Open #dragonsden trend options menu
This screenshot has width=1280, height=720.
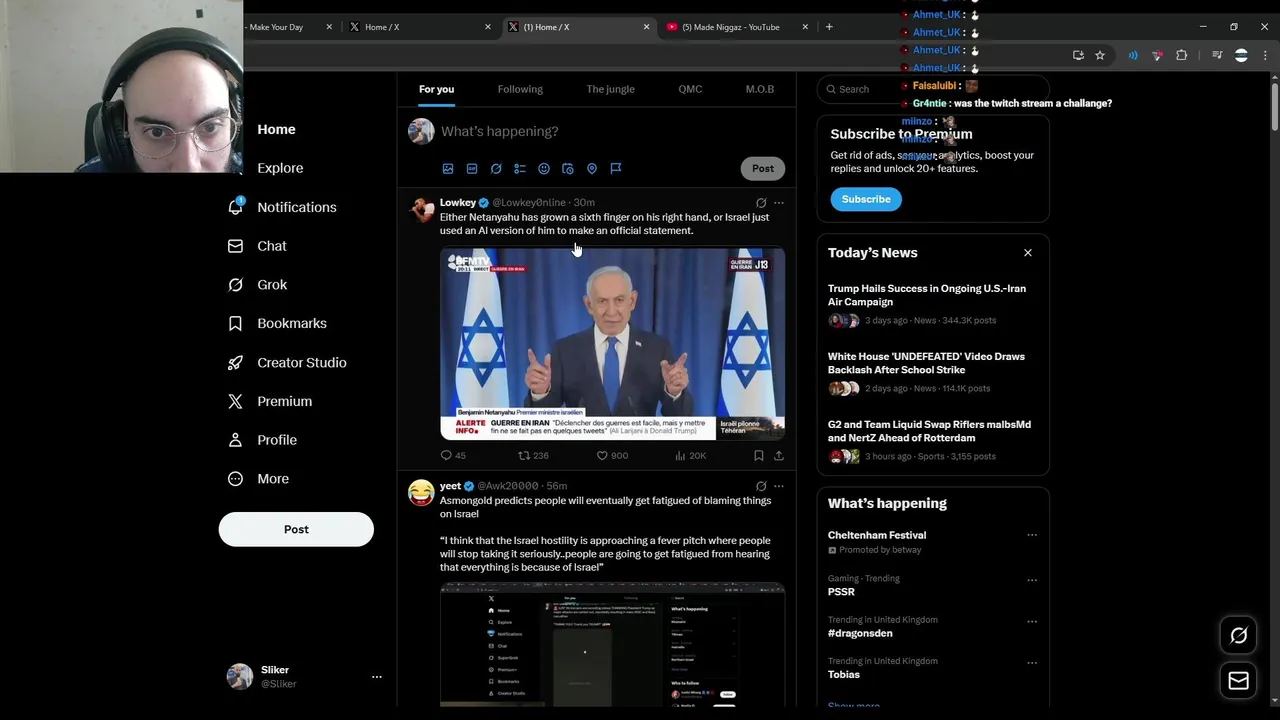1032,621
